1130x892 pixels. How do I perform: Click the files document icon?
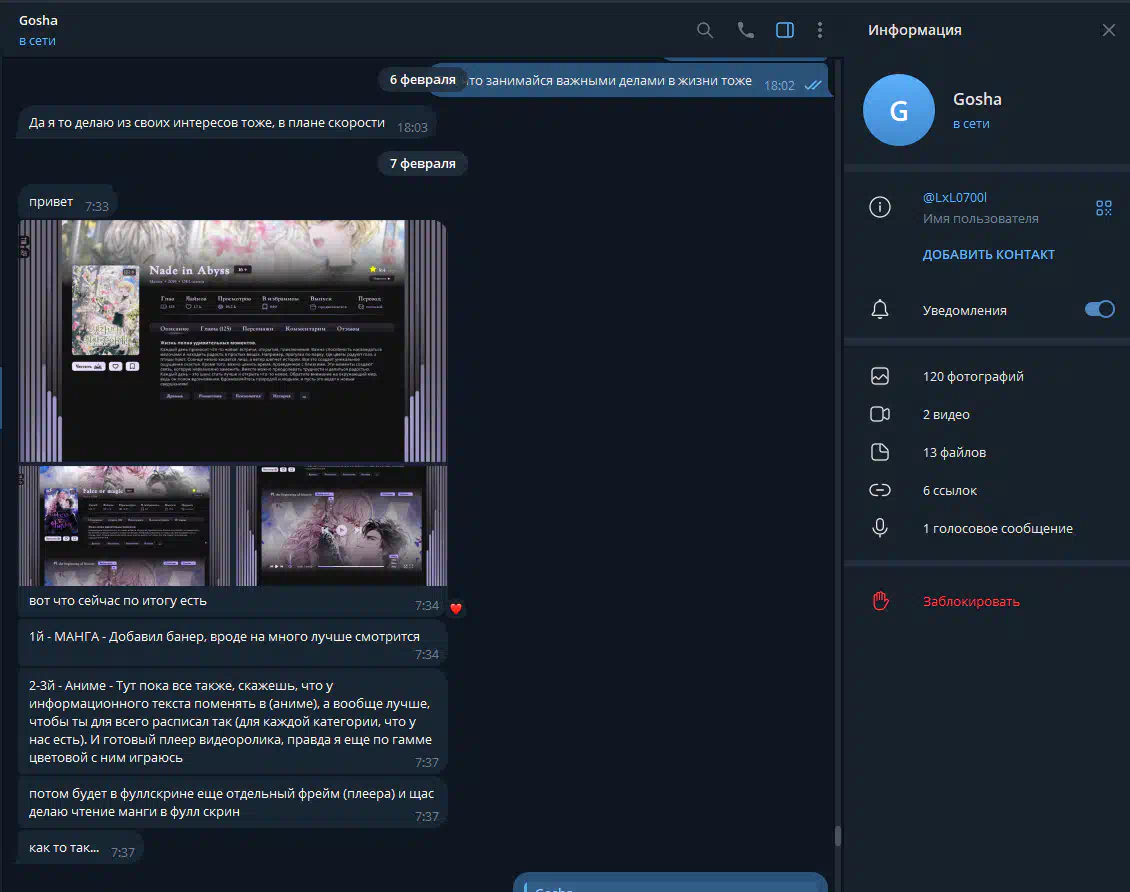[x=880, y=452]
